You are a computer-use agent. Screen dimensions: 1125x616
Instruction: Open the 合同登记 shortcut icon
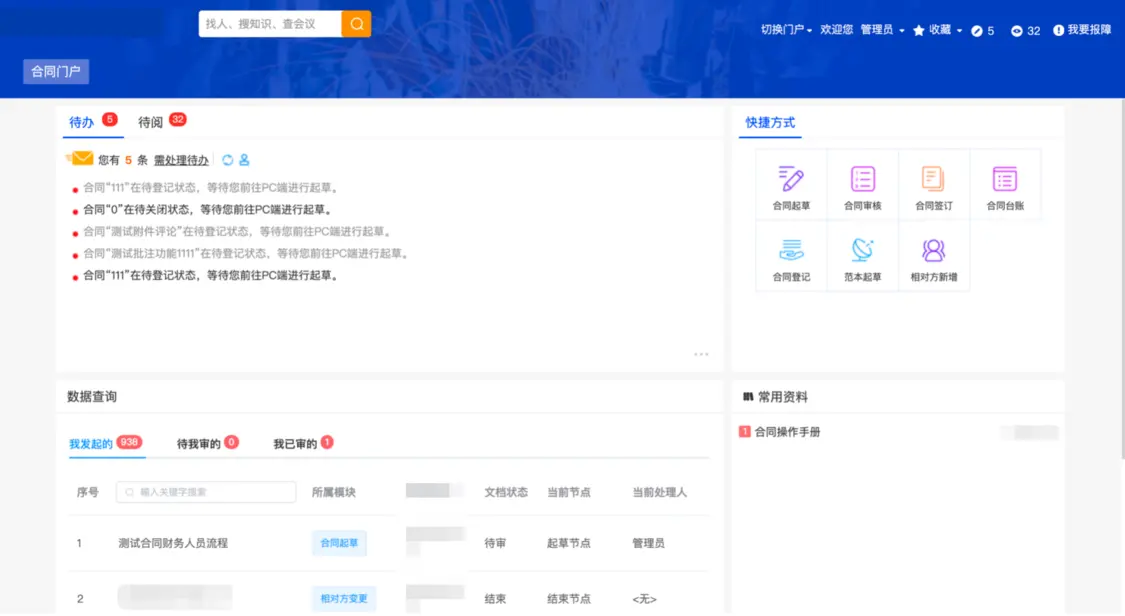(791, 250)
